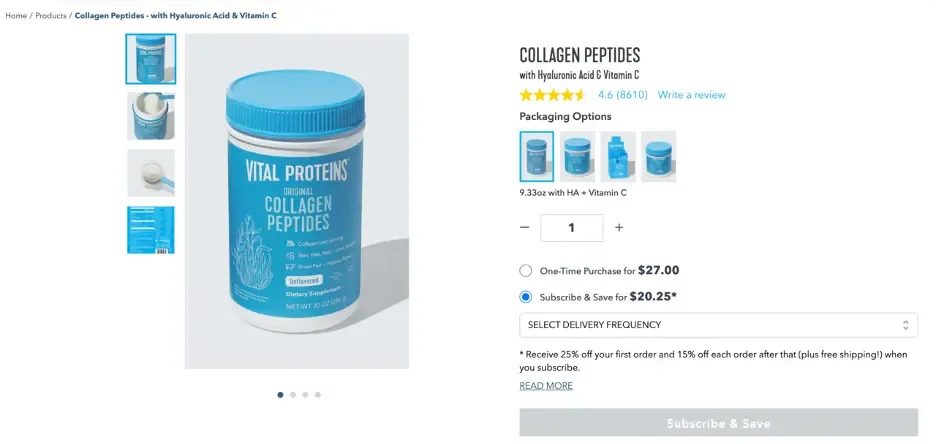This screenshot has height=444, width=936.
Task: Click the quantity input field
Action: click(x=572, y=228)
